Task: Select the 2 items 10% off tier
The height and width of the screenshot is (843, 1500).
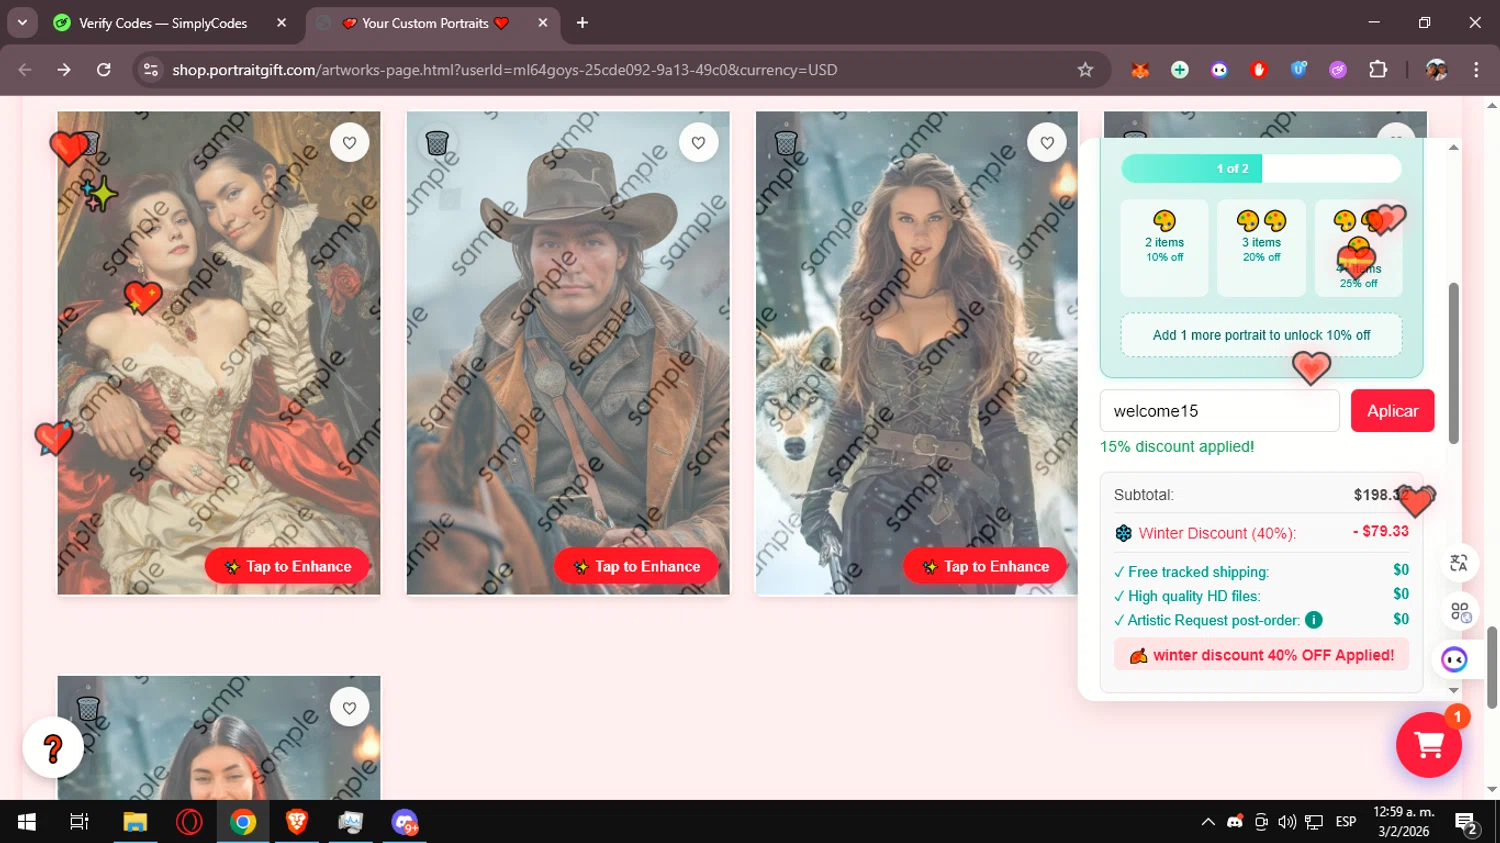Action: click(x=1164, y=248)
